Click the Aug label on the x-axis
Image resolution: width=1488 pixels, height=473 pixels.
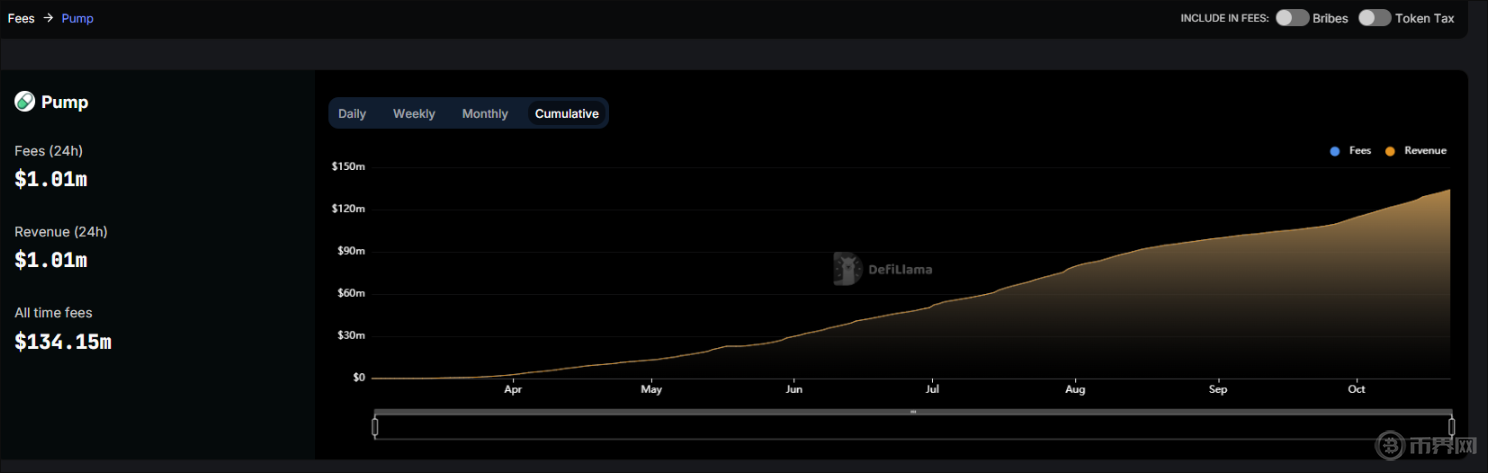1075,390
